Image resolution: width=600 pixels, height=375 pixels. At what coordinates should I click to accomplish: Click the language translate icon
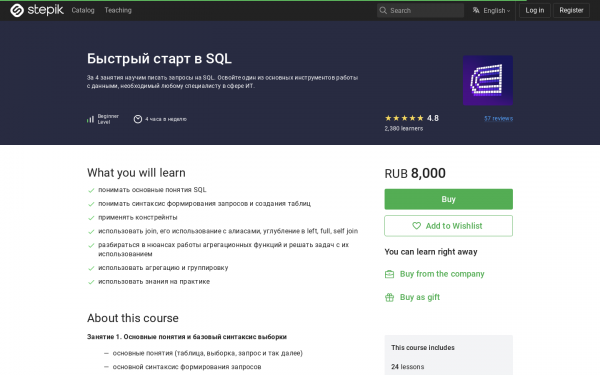point(476,10)
